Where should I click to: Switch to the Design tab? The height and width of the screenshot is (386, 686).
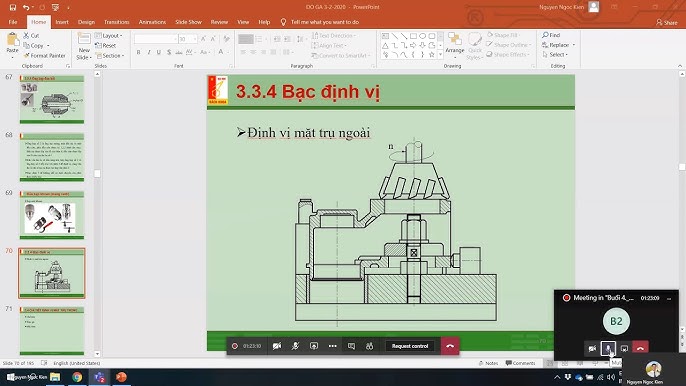pyautogui.click(x=86, y=22)
